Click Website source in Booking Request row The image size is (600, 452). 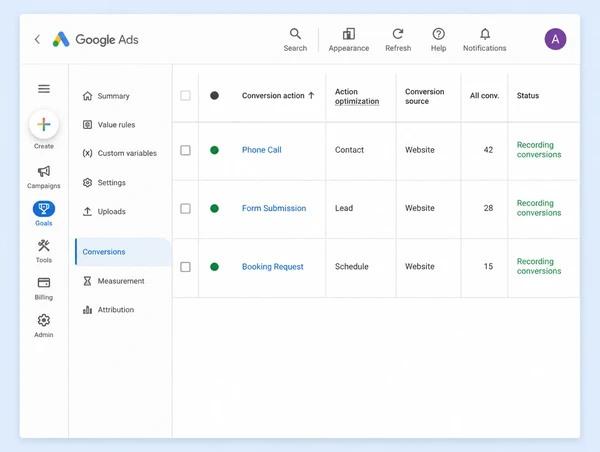[x=420, y=266]
